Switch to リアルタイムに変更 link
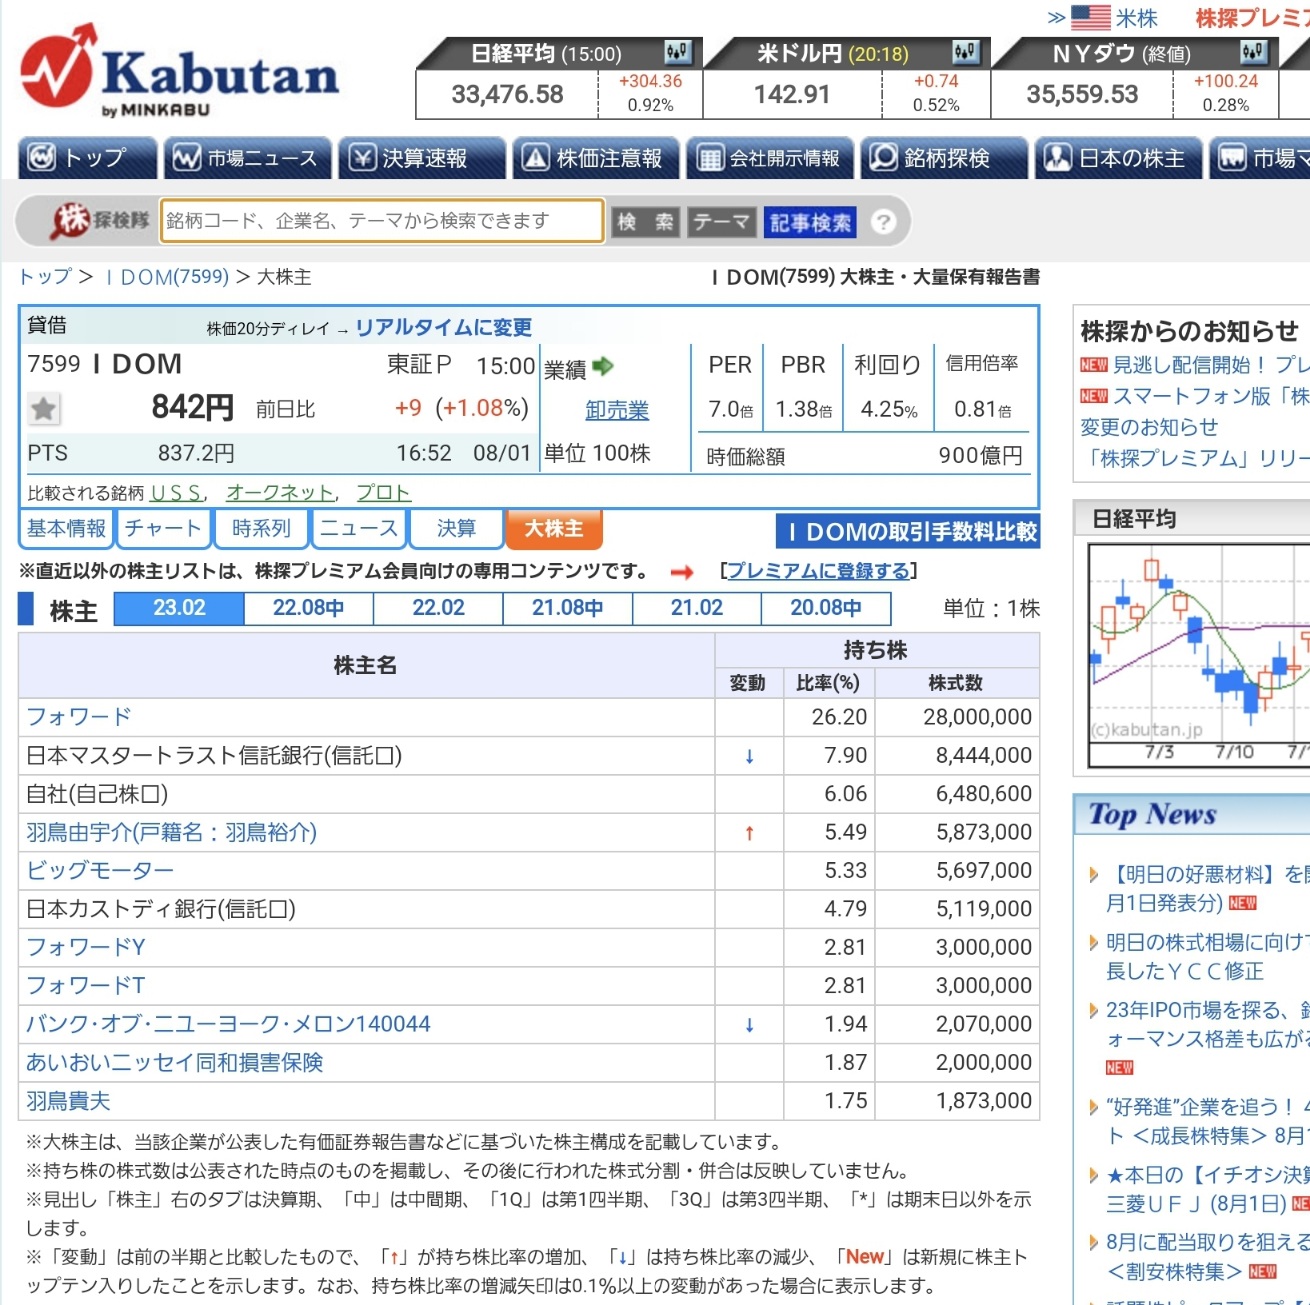The width and height of the screenshot is (1310, 1305). pyautogui.click(x=444, y=327)
